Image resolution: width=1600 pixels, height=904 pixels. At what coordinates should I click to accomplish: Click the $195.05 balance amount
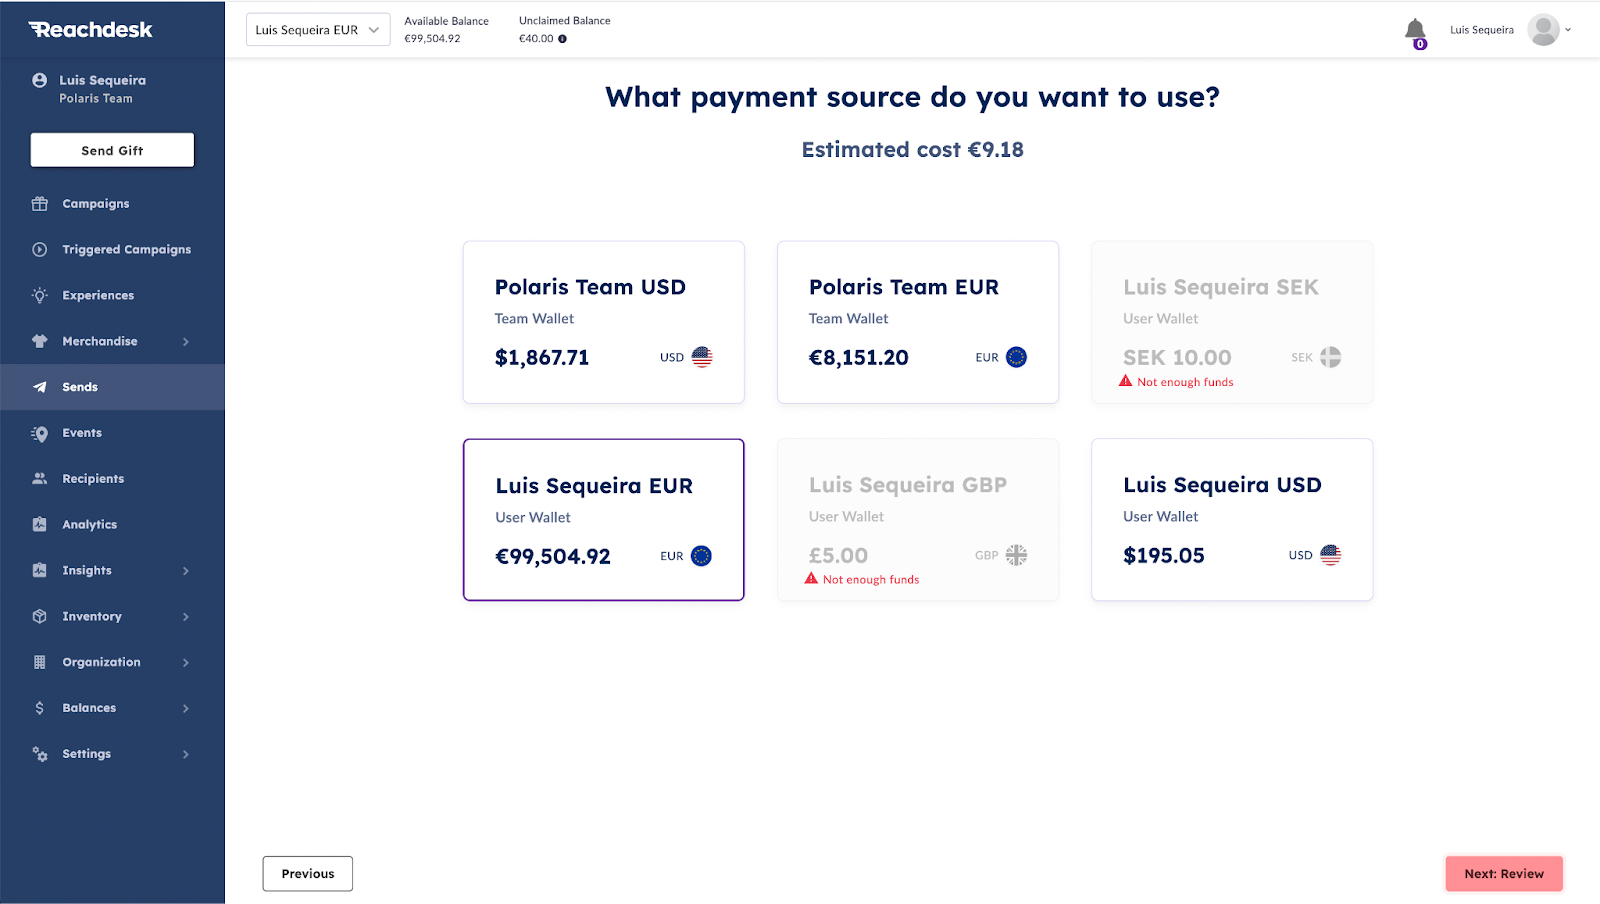[1164, 556]
